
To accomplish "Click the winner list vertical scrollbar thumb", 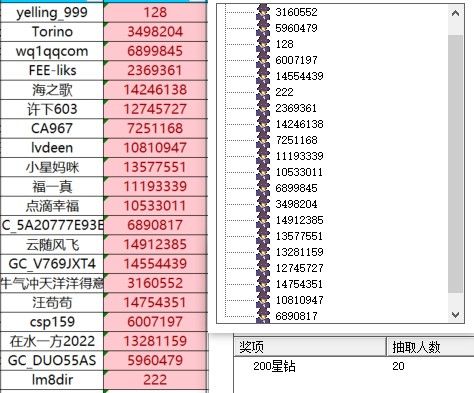I will pyautogui.click(x=455, y=164).
